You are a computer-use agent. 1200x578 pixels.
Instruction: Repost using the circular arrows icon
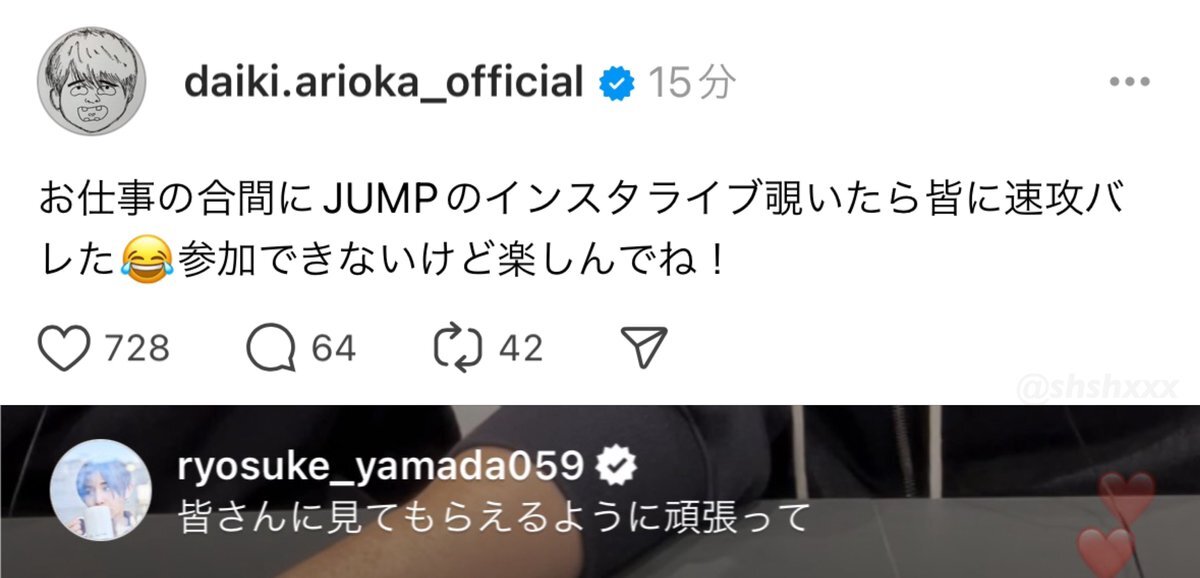pos(459,347)
